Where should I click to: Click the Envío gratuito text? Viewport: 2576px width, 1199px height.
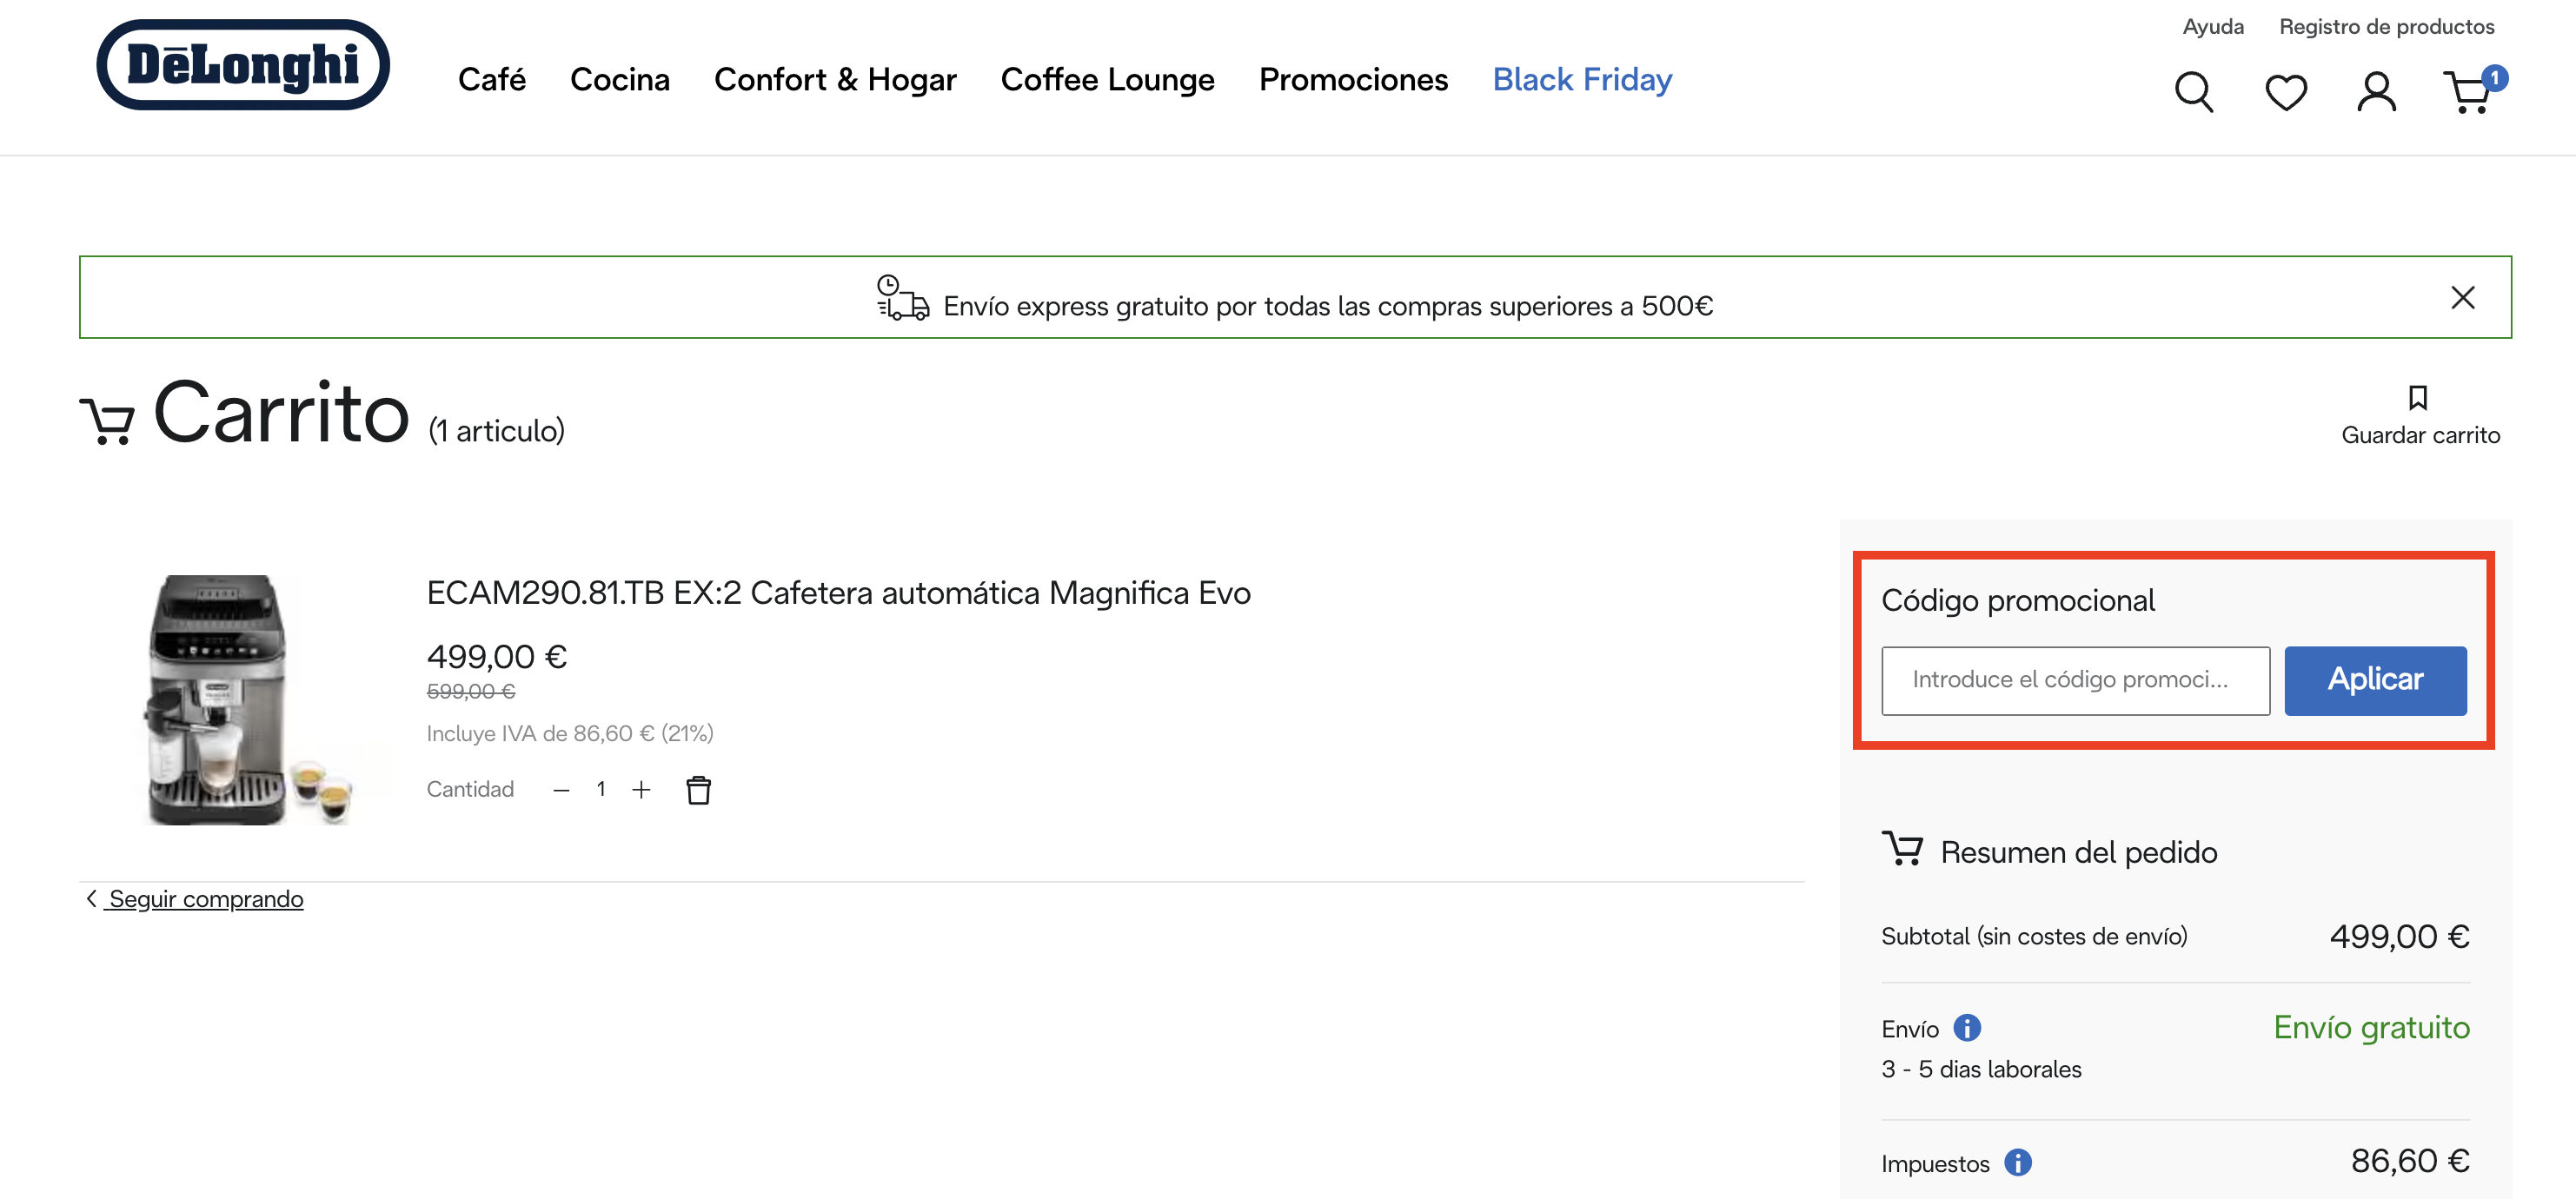tap(2371, 1027)
